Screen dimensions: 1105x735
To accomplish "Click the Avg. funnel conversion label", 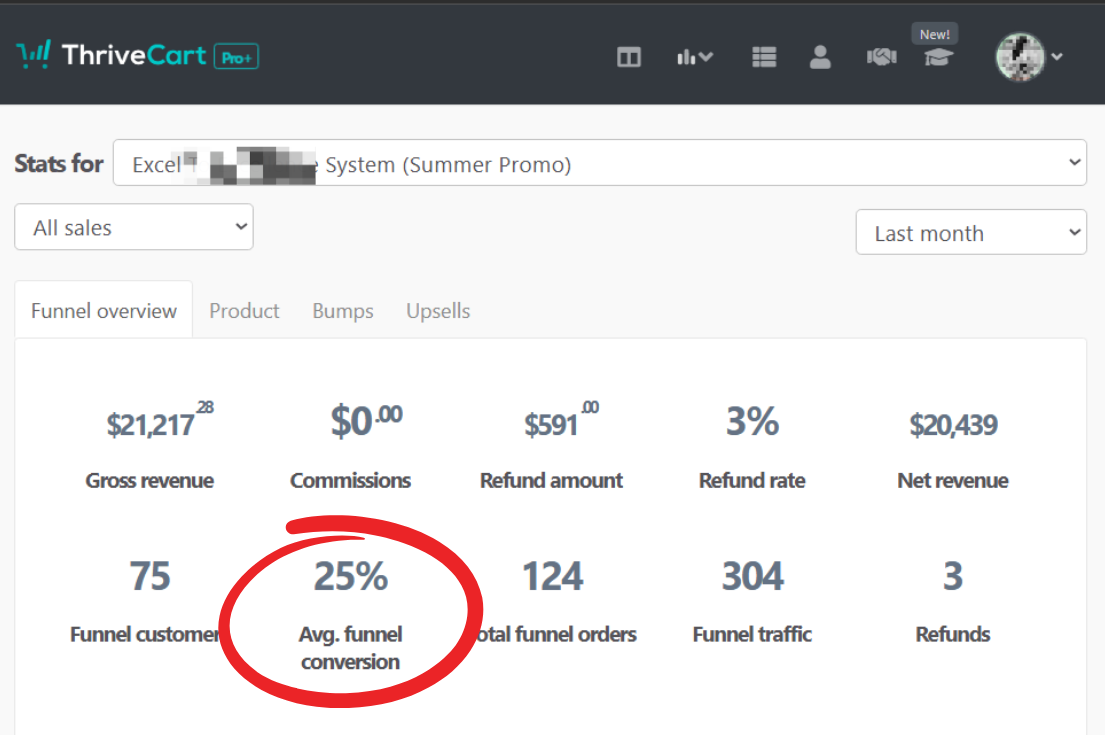I will 350,648.
